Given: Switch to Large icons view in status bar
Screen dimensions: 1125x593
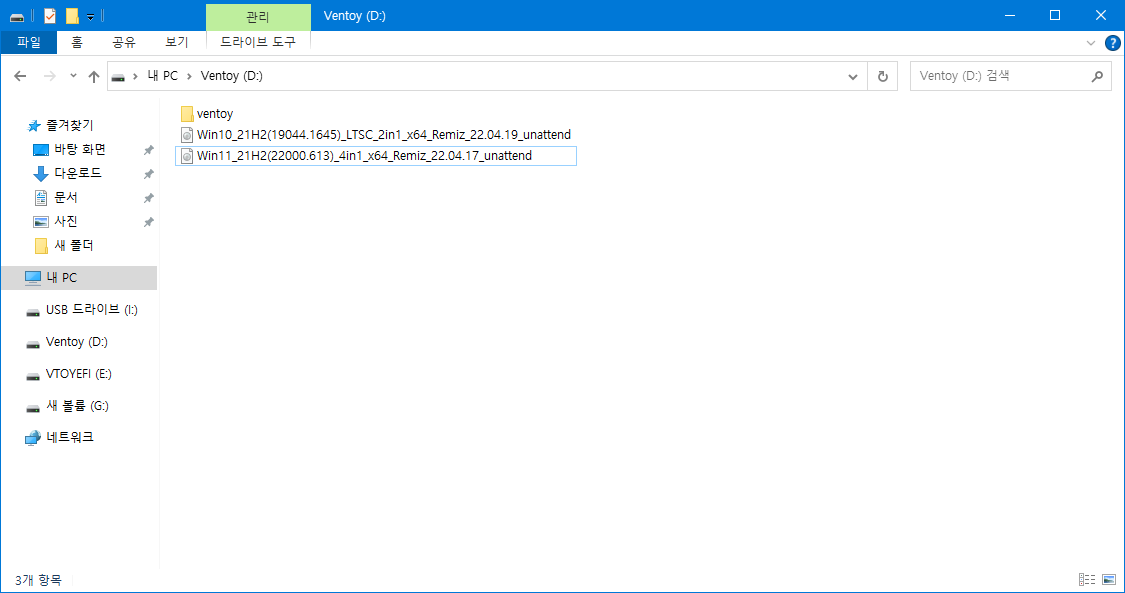Looking at the screenshot, I should pyautogui.click(x=1109, y=579).
